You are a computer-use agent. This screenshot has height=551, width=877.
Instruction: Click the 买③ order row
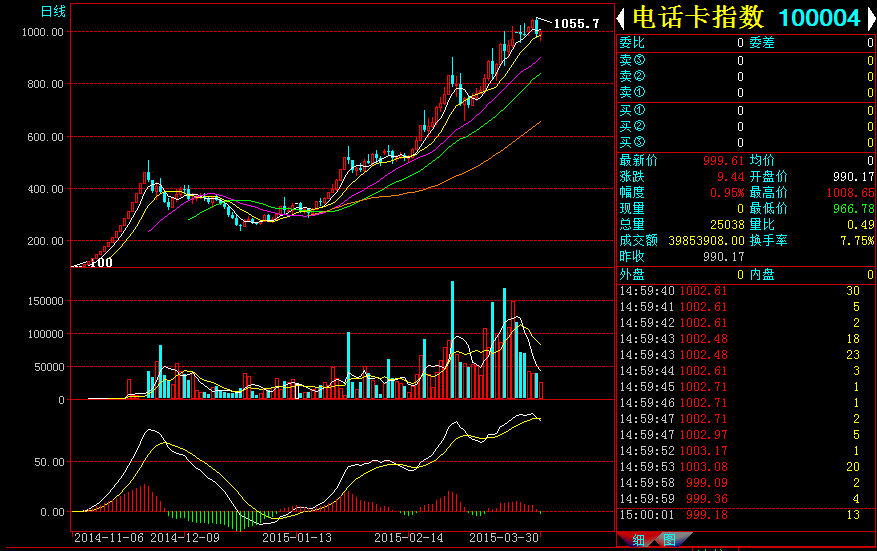click(x=746, y=143)
